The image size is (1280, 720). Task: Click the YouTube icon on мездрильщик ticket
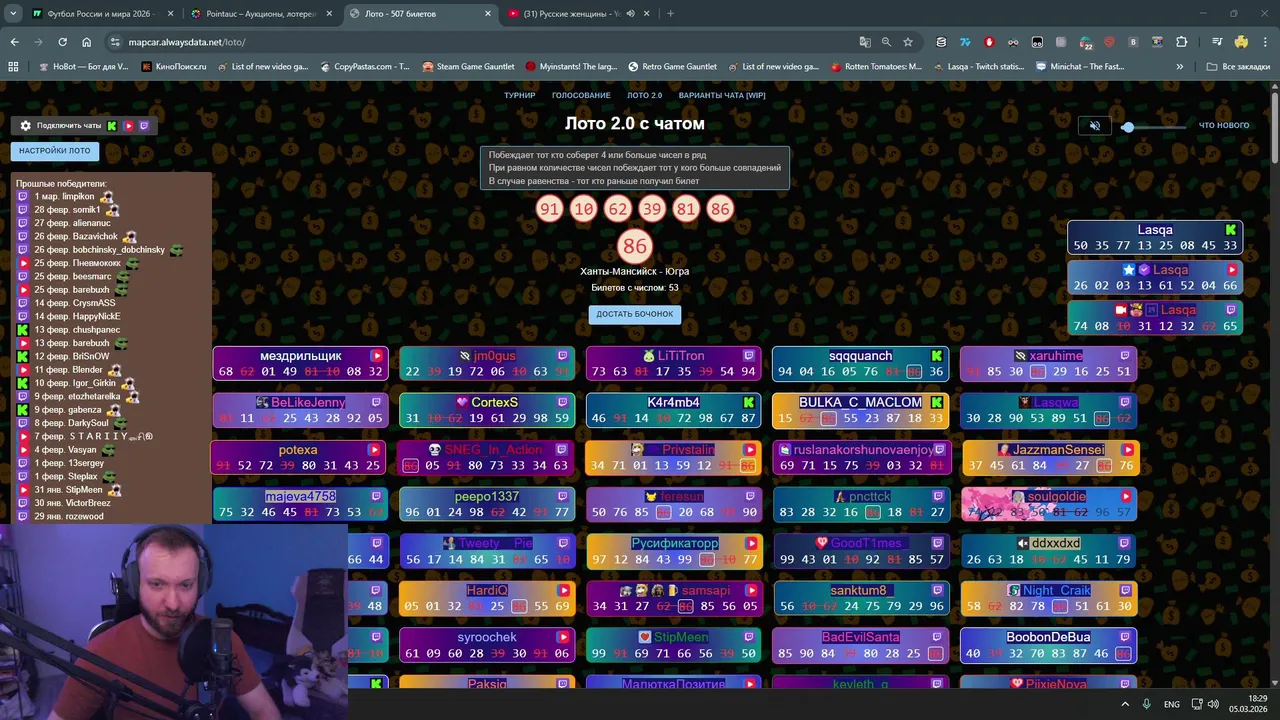(377, 356)
